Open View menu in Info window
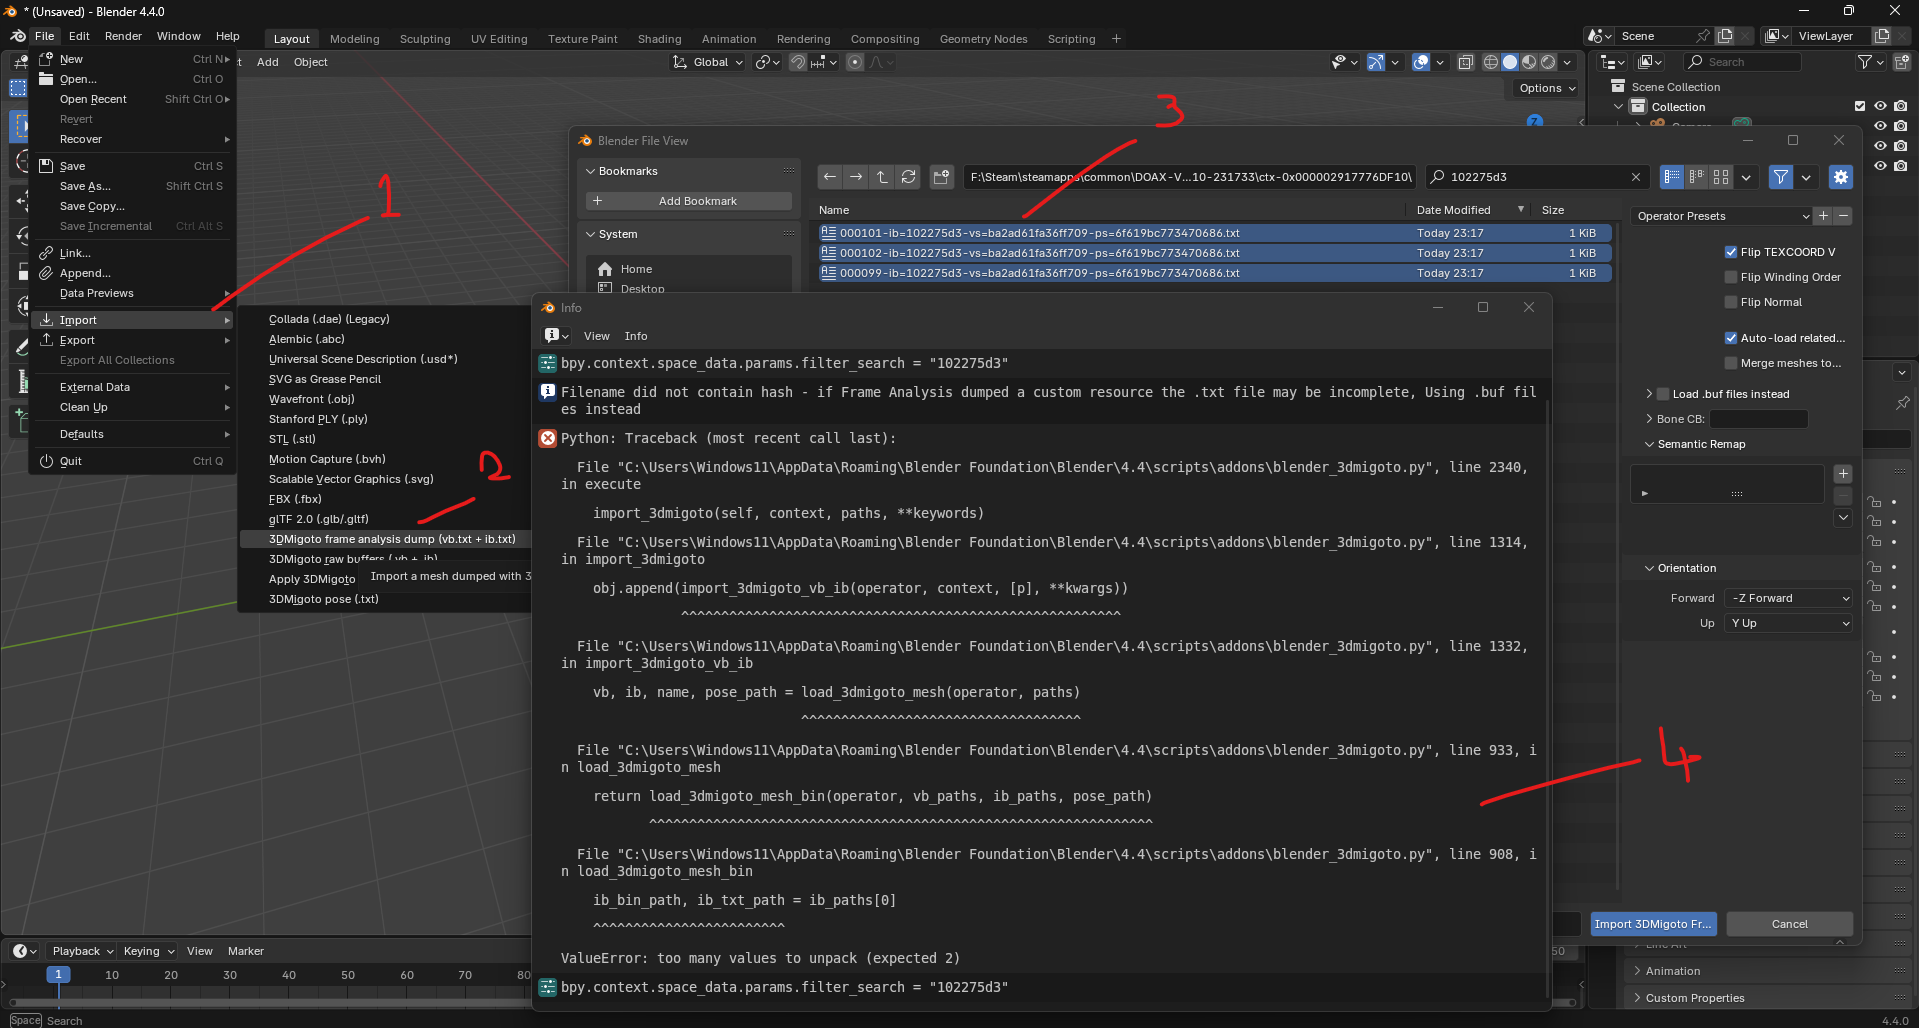 [597, 336]
